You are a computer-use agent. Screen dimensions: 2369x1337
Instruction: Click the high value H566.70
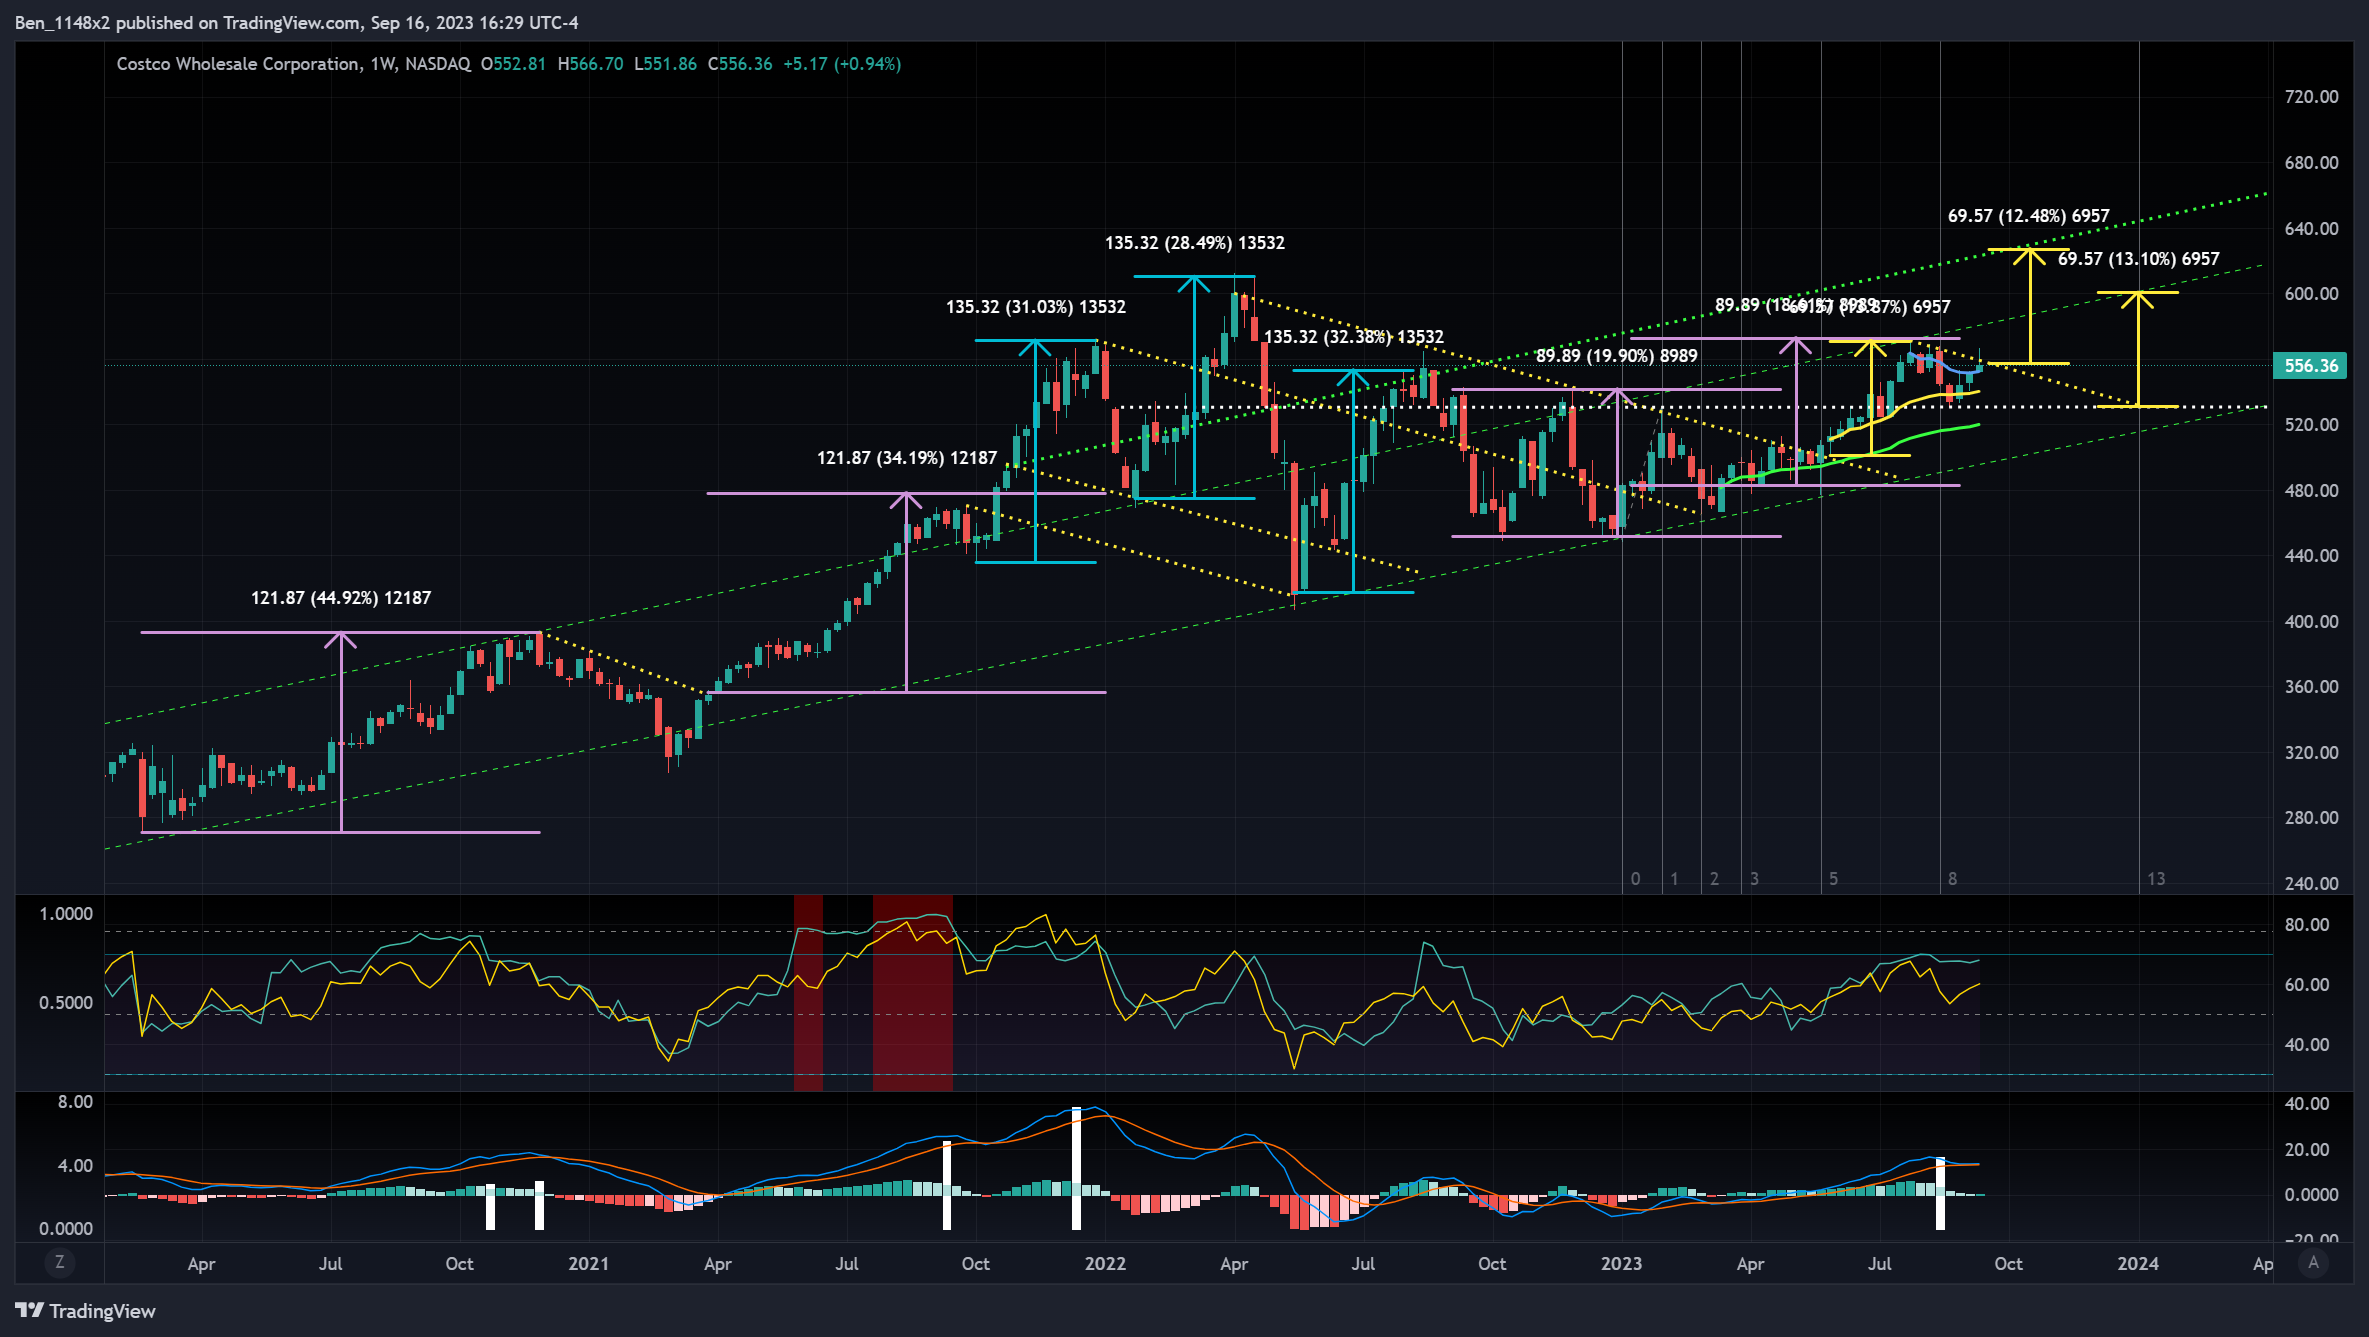[x=590, y=64]
